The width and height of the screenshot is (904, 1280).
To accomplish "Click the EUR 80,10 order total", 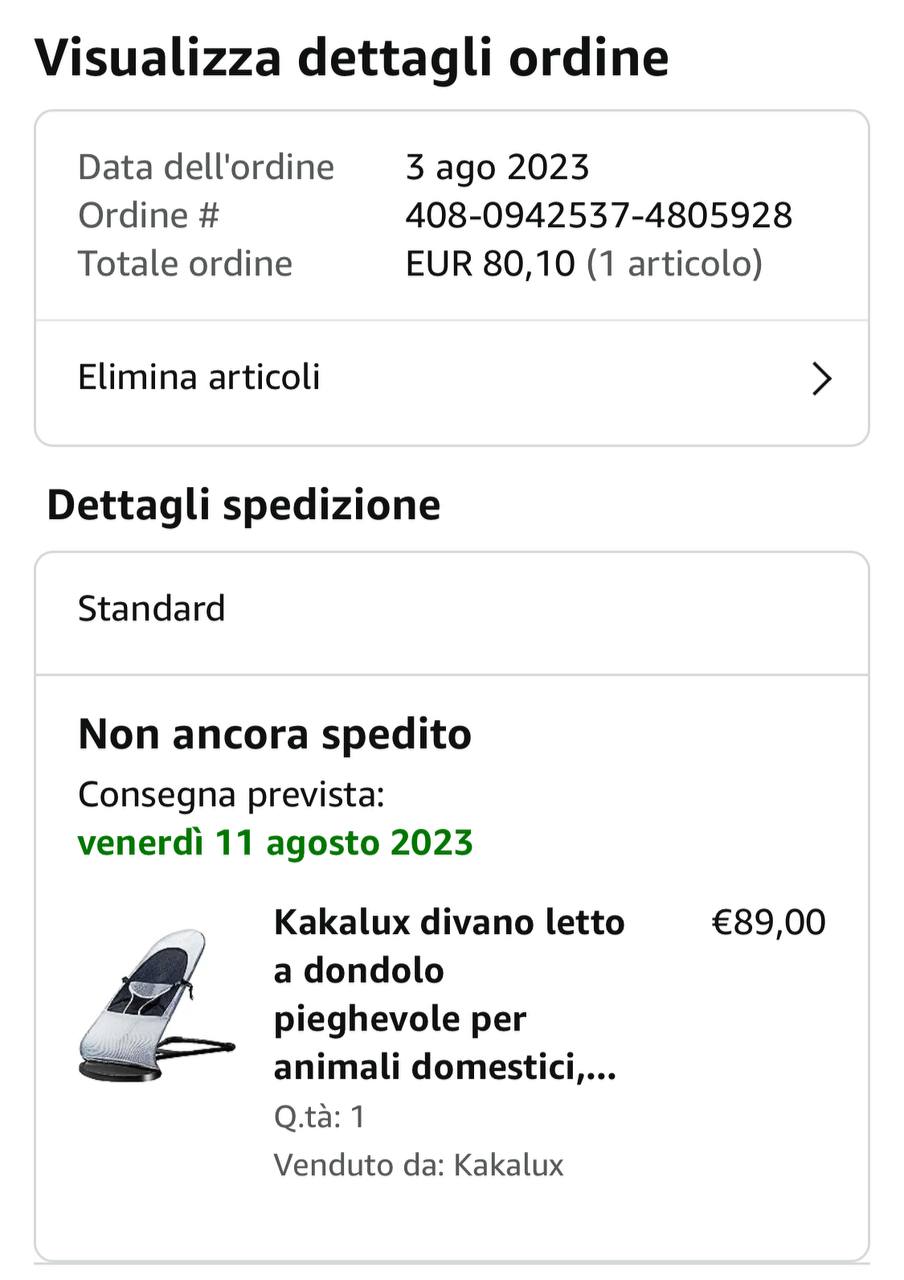I will coord(490,264).
